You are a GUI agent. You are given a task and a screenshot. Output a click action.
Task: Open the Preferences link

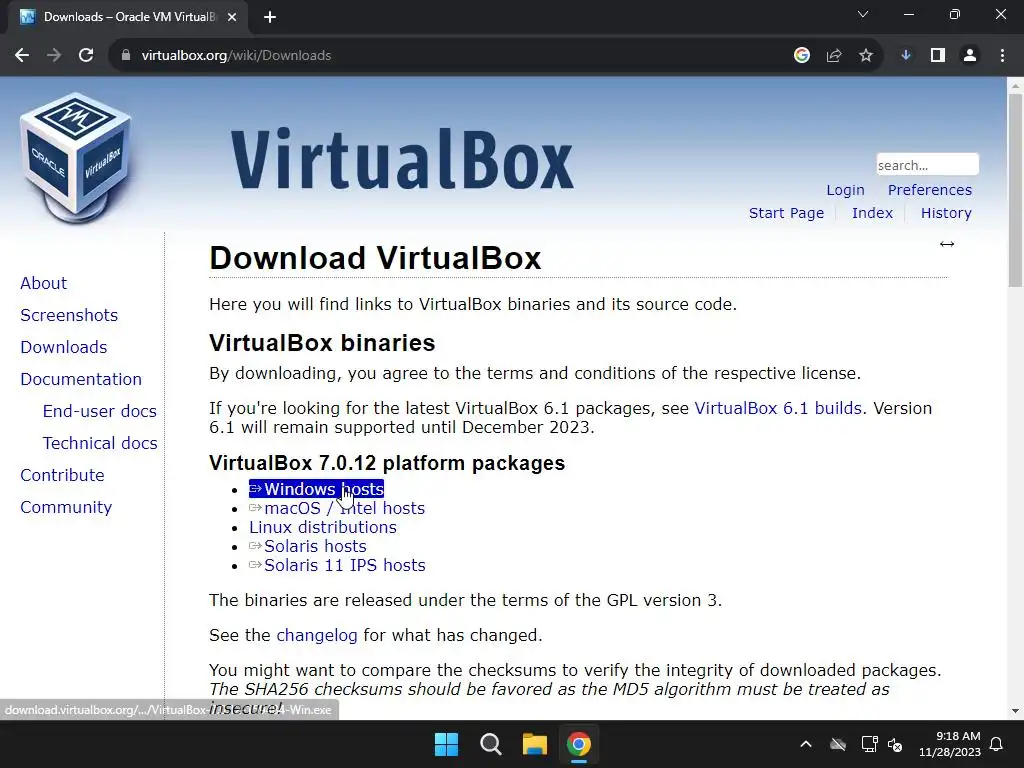click(x=929, y=190)
